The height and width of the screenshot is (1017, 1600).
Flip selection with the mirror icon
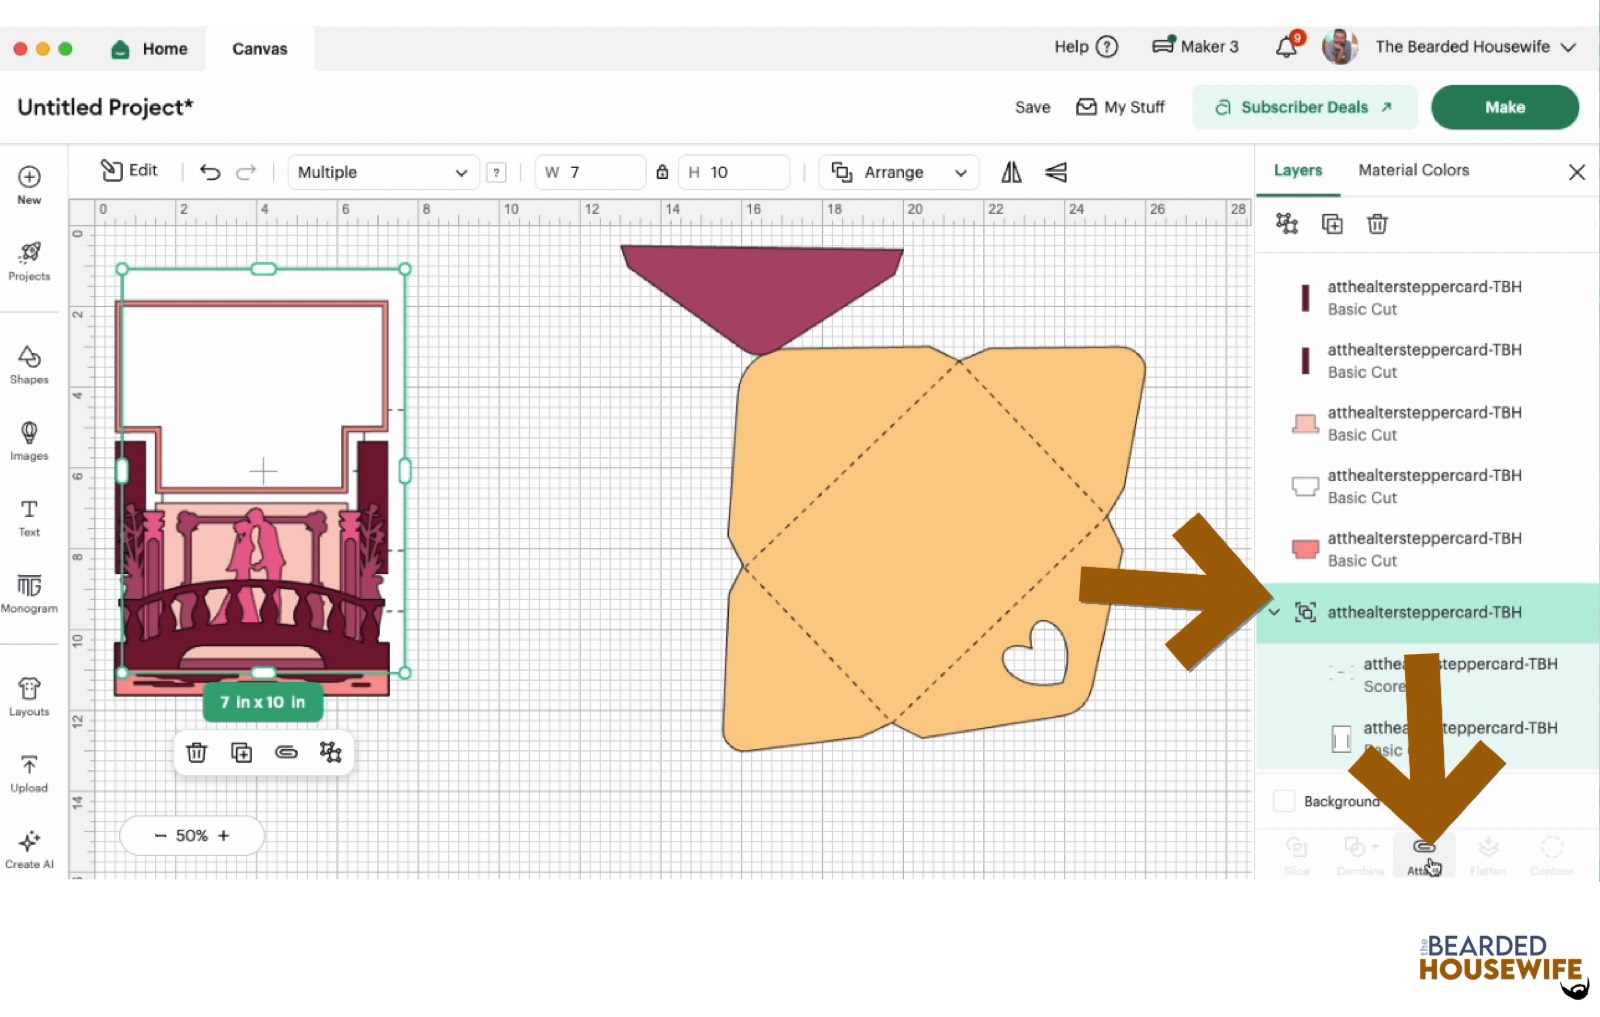point(1011,172)
